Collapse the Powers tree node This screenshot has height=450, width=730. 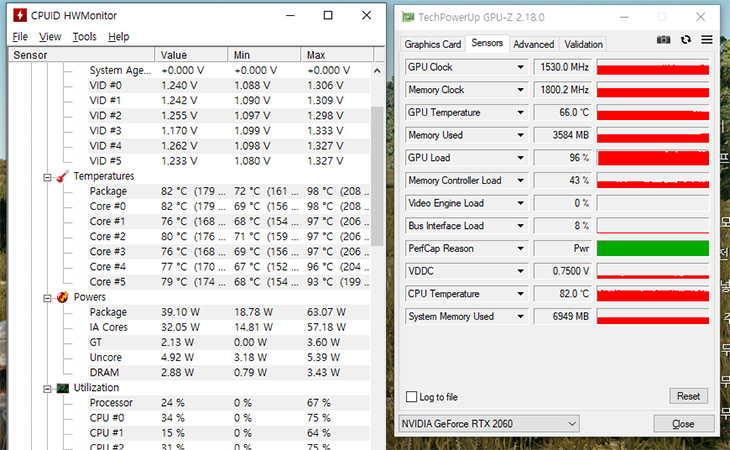tap(47, 298)
